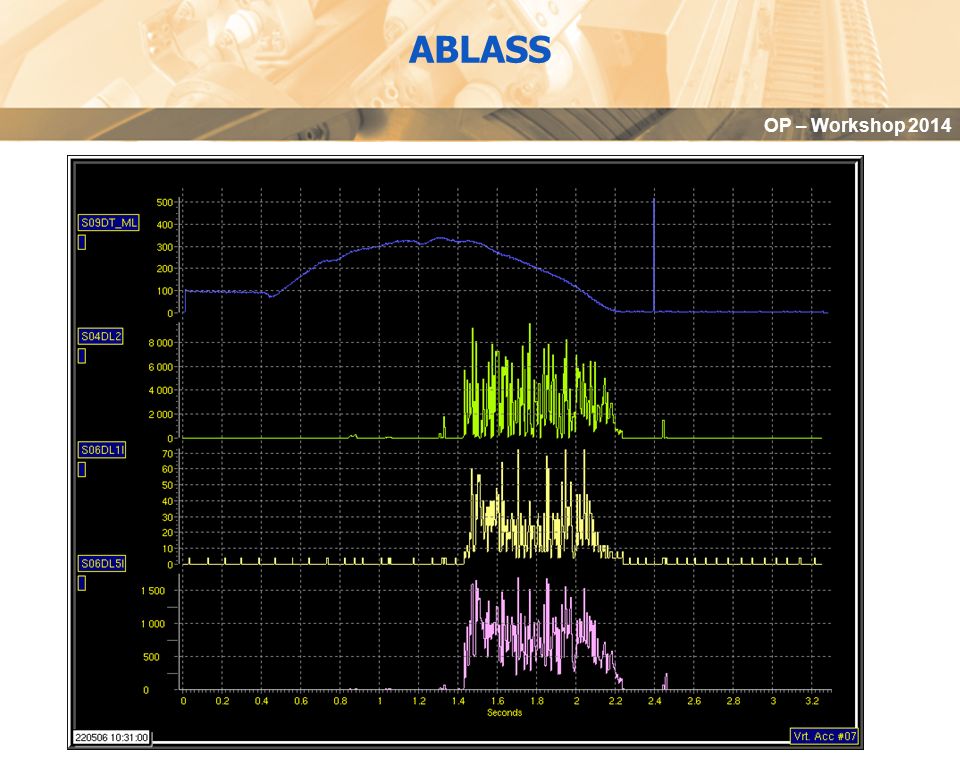Click the 2.4 tick on time axis
This screenshot has height=767, width=960.
[654, 701]
